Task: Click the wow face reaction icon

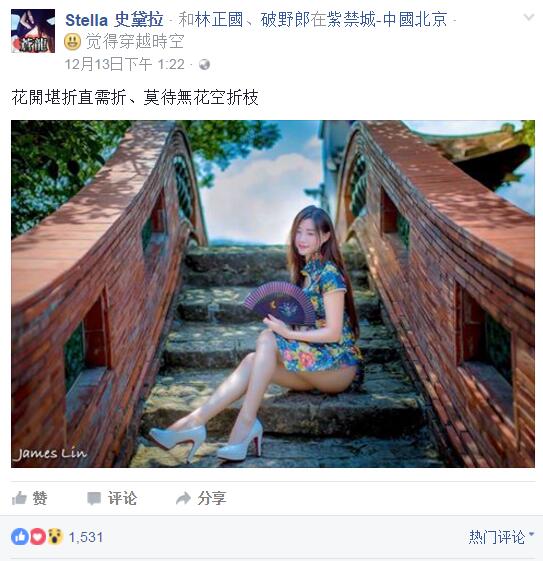Action: tap(55, 537)
